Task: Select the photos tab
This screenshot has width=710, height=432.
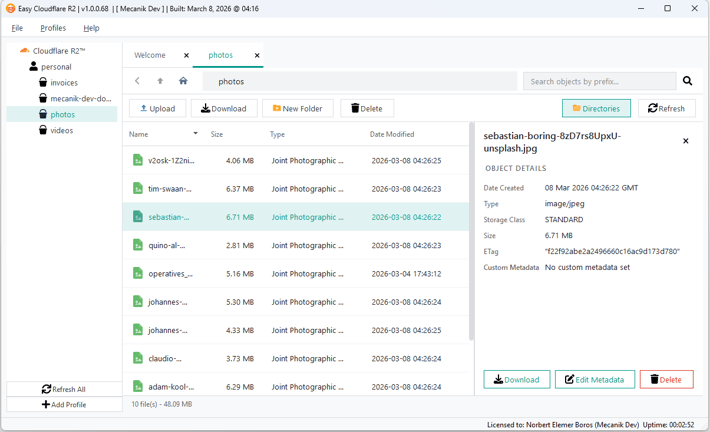Action: tap(221, 55)
